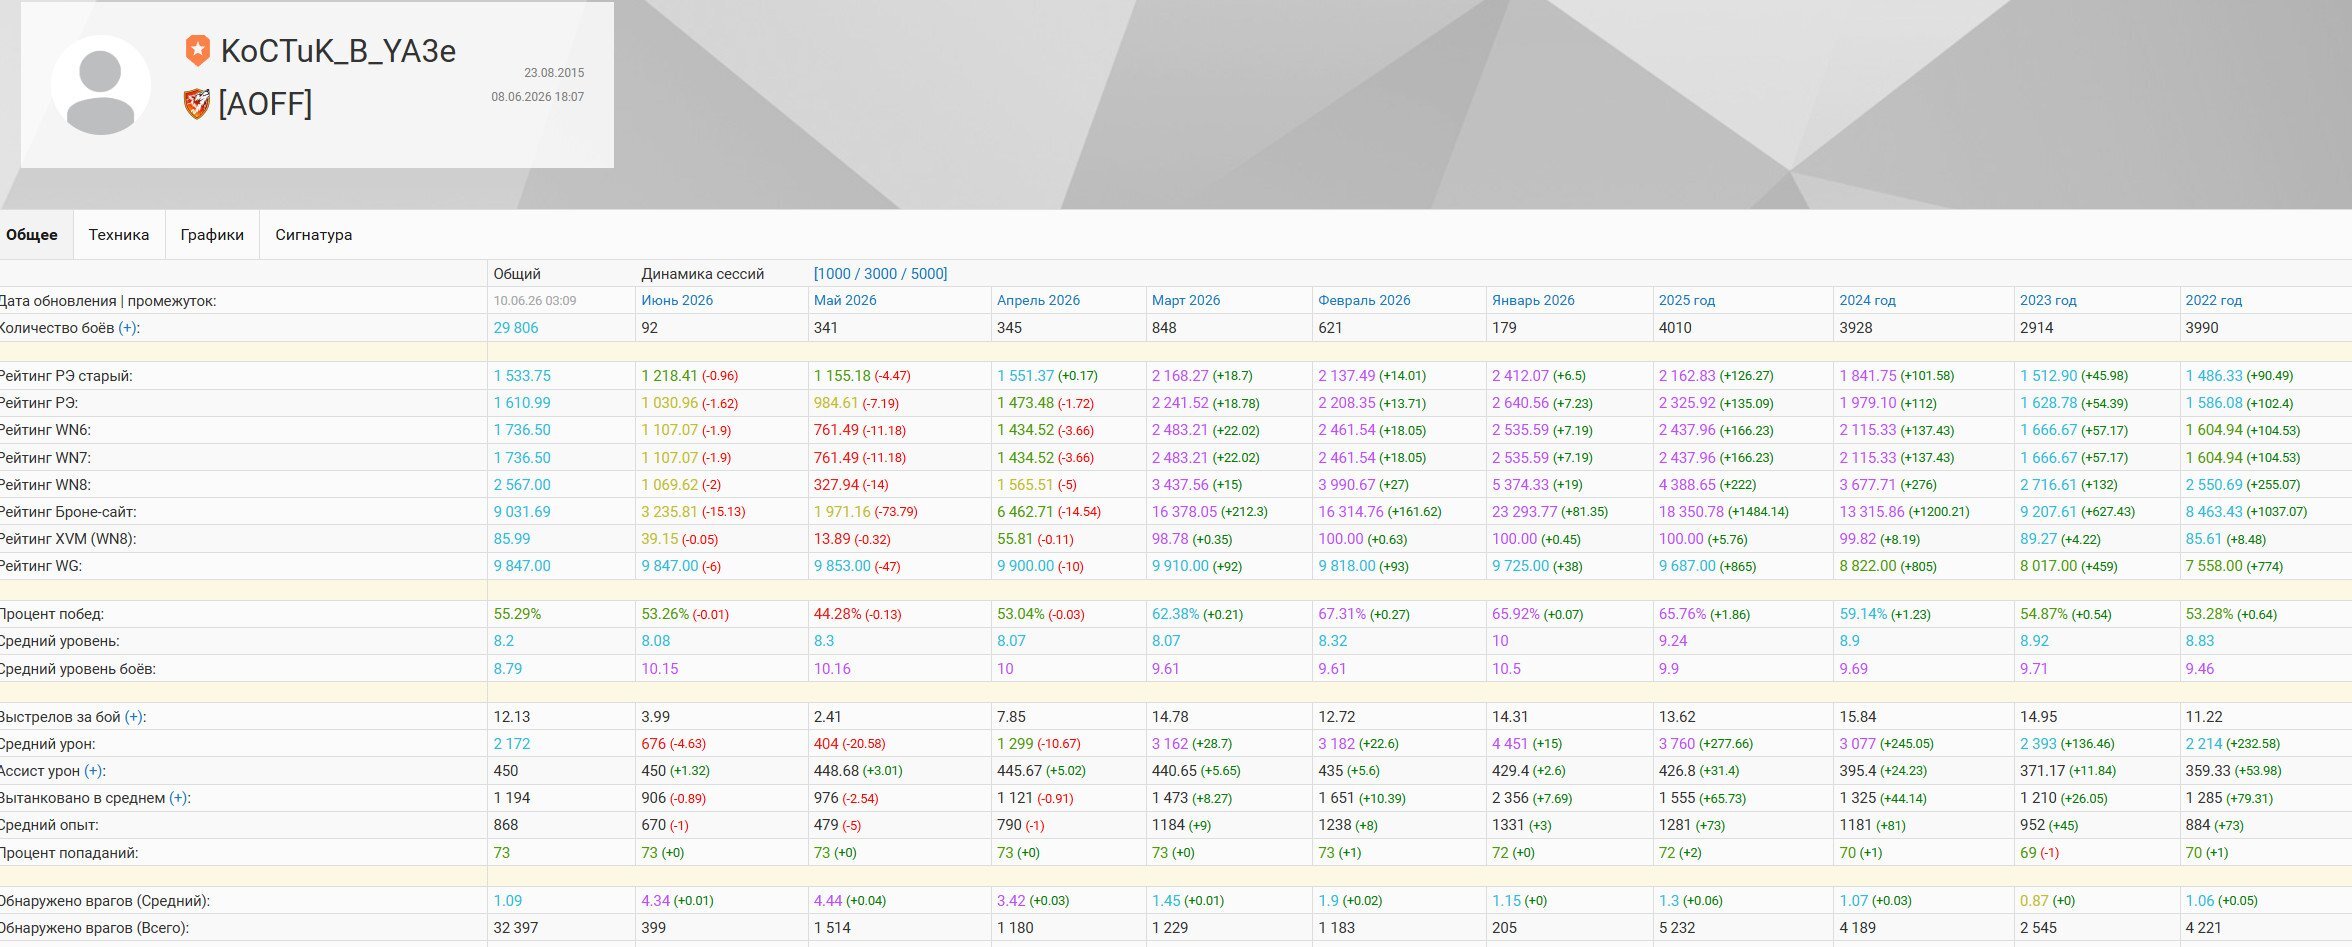Select the Общее tab
Screen dimensions: 2352x947
32,235
